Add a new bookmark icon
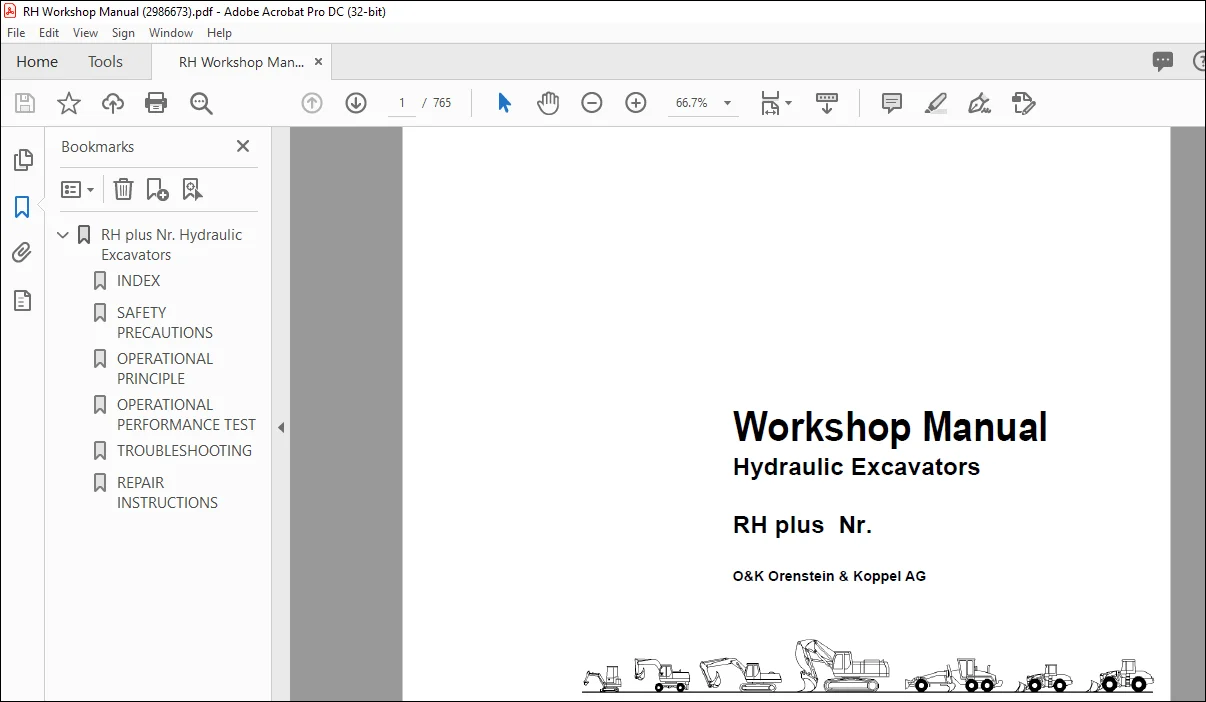Screen dimensions: 1206x702 click(x=157, y=189)
